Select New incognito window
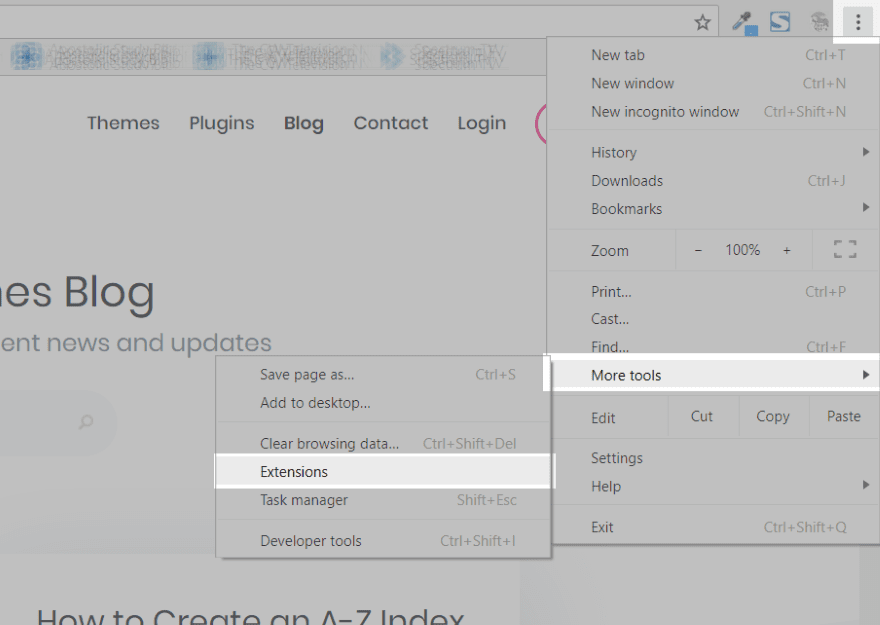The image size is (880, 625). pyautogui.click(x=665, y=112)
